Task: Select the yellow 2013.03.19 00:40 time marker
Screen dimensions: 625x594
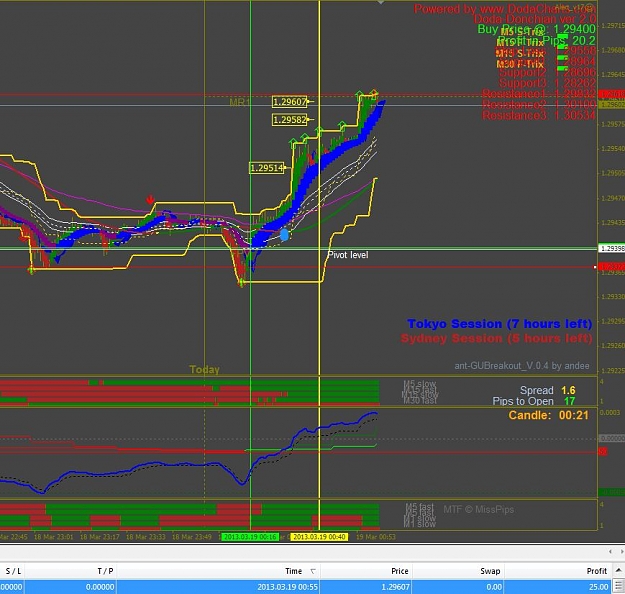Action: pos(319,537)
